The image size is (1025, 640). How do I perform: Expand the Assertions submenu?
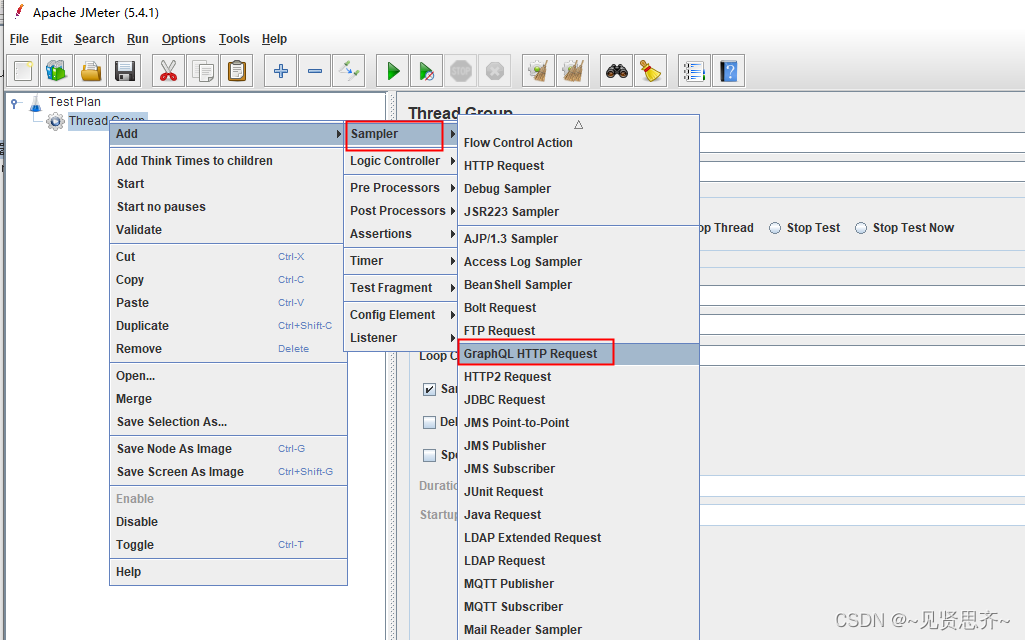(x=401, y=233)
